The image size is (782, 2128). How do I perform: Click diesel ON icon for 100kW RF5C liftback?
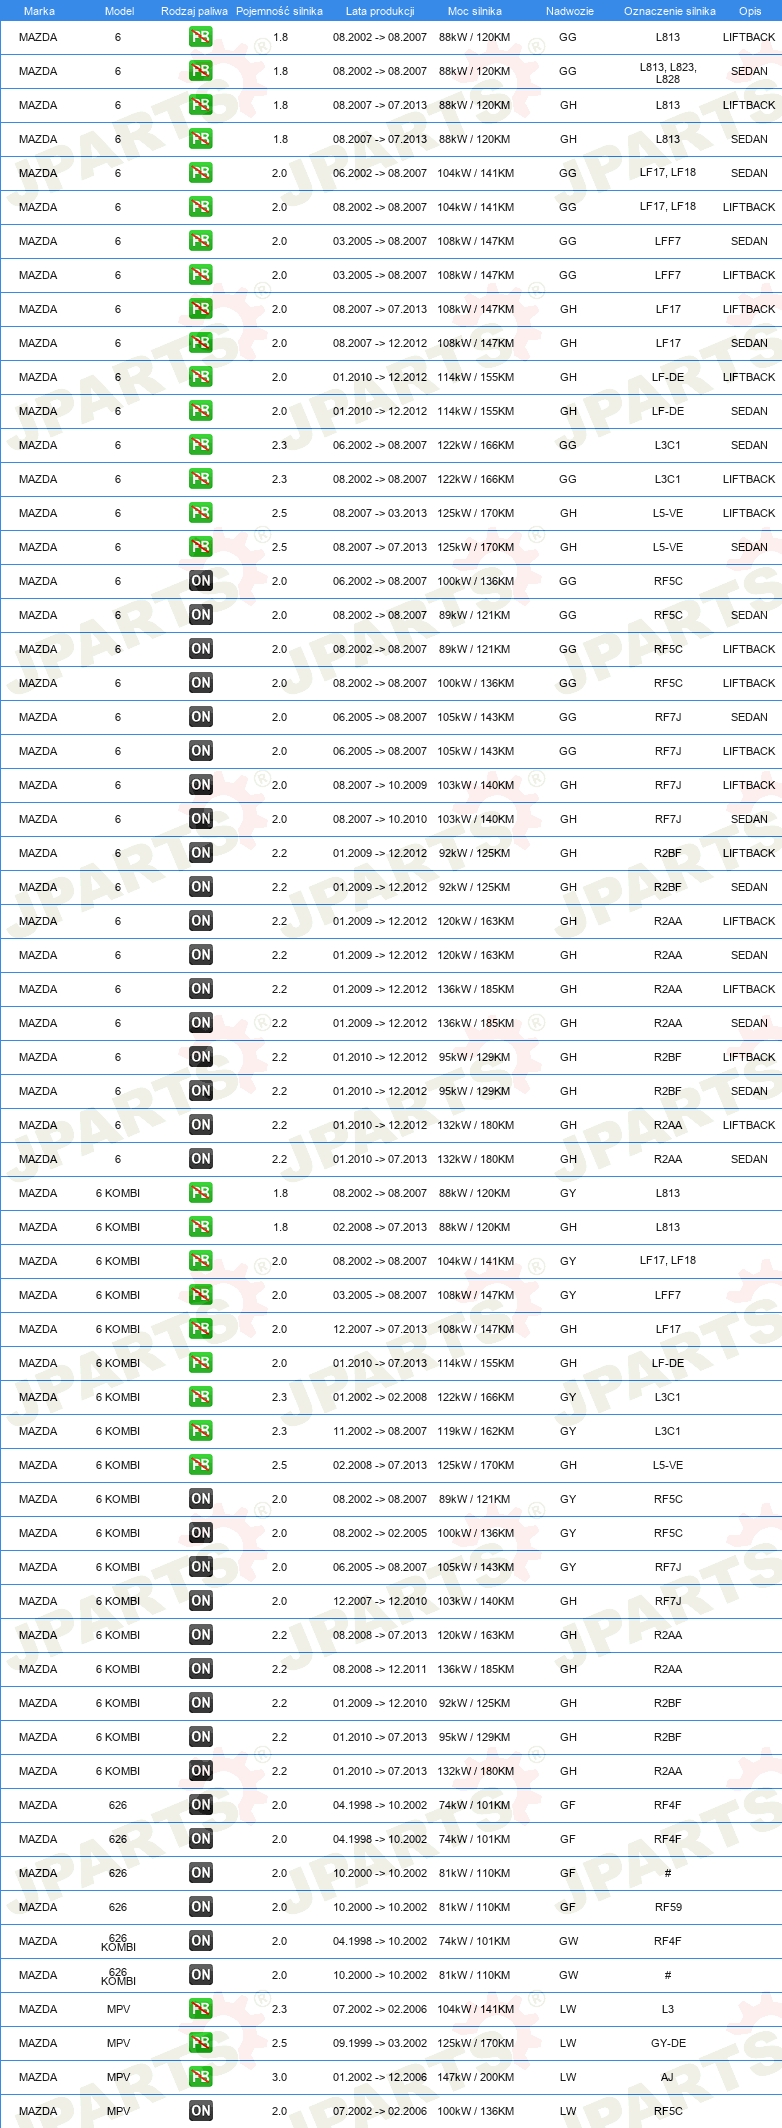pyautogui.click(x=201, y=683)
